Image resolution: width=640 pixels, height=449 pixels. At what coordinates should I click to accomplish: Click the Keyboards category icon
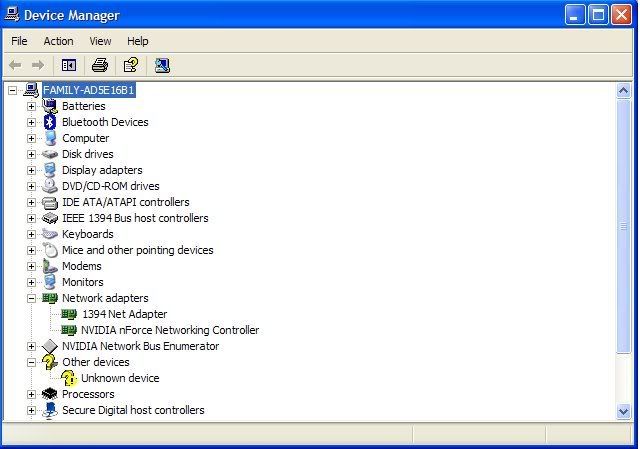point(50,234)
